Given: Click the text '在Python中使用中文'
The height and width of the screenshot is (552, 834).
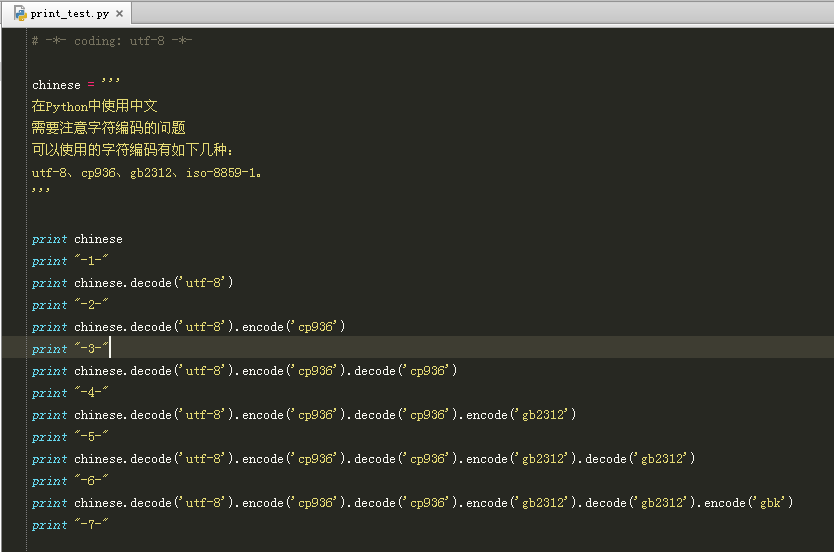Looking at the screenshot, I should pos(95,106).
